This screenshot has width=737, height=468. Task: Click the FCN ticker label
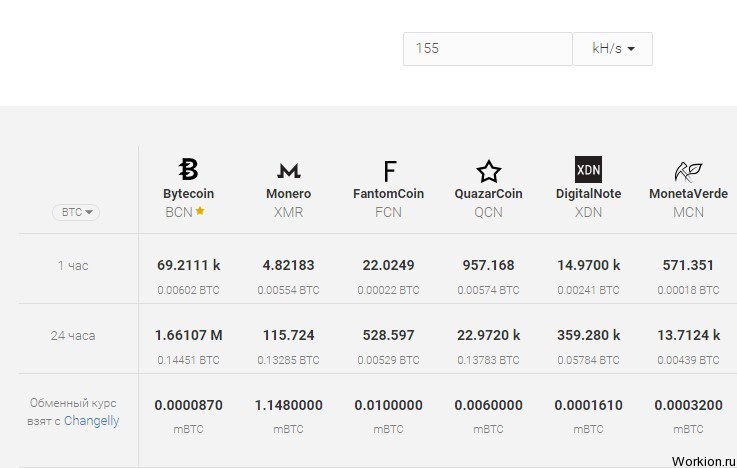pyautogui.click(x=389, y=212)
